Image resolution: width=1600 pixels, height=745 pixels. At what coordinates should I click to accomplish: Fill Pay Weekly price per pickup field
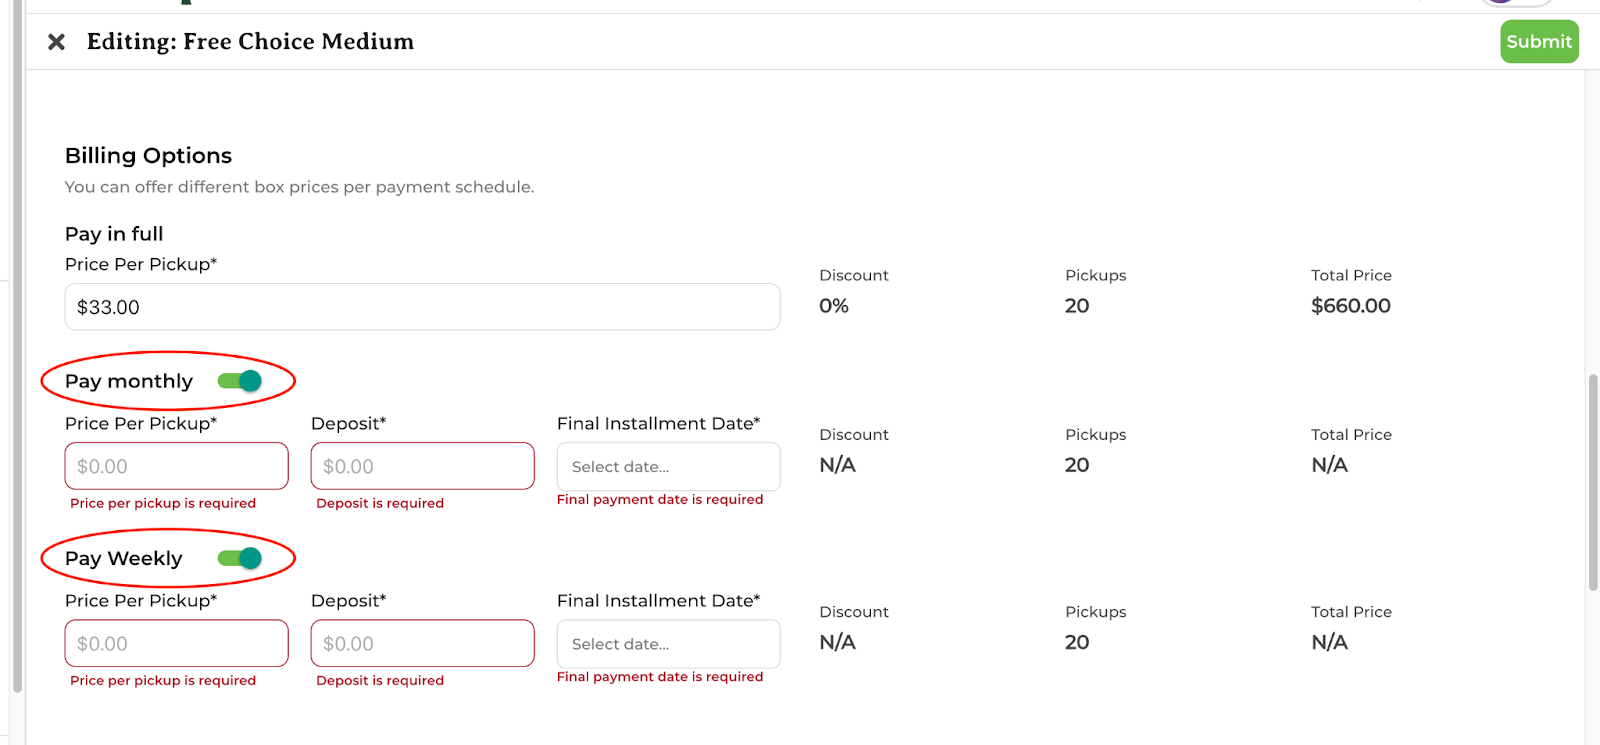point(176,643)
